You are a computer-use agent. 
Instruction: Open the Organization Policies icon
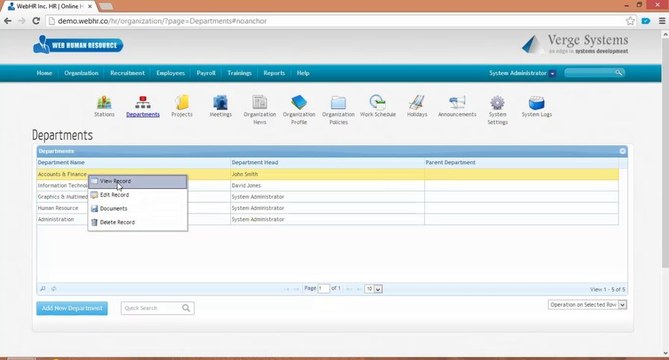pyautogui.click(x=338, y=103)
